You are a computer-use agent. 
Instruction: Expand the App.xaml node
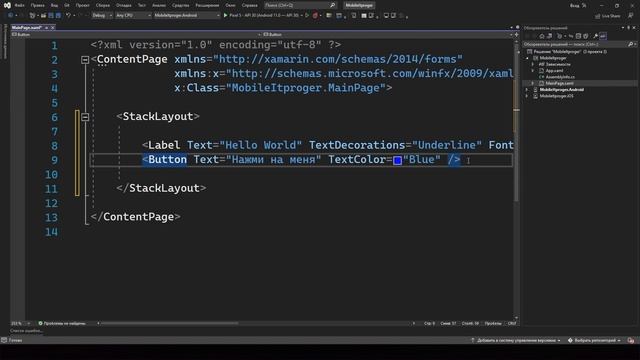point(533,71)
